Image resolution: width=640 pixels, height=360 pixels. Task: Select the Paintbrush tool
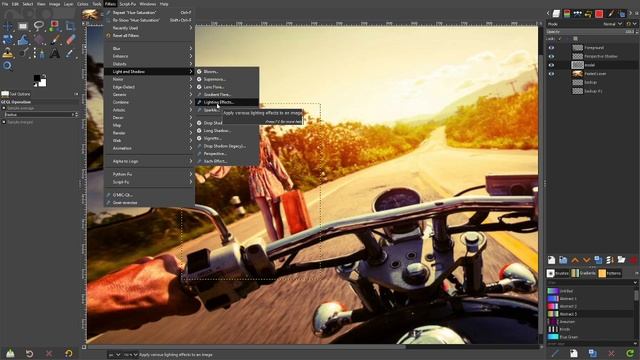55,40
